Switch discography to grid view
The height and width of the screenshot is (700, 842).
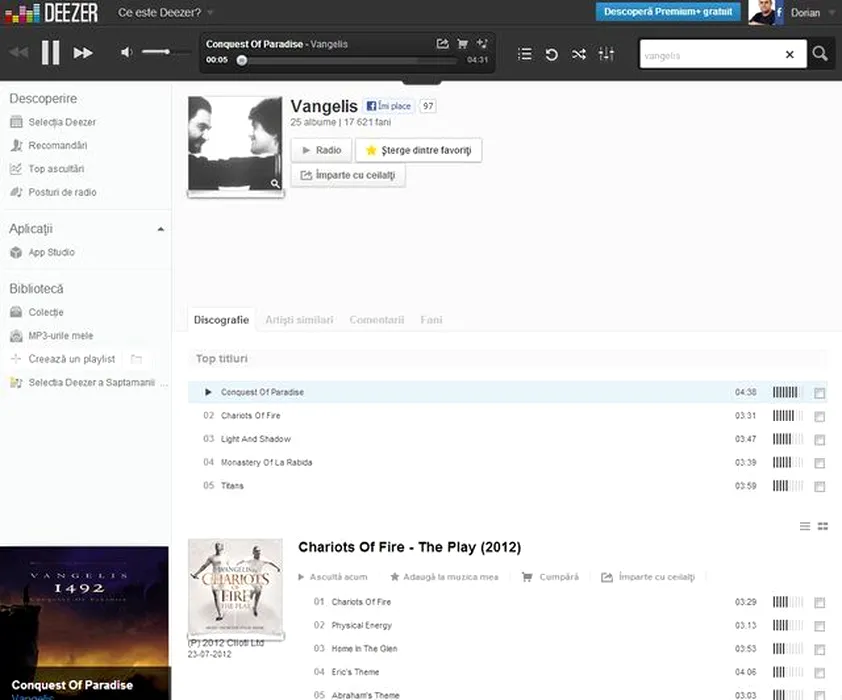point(823,526)
